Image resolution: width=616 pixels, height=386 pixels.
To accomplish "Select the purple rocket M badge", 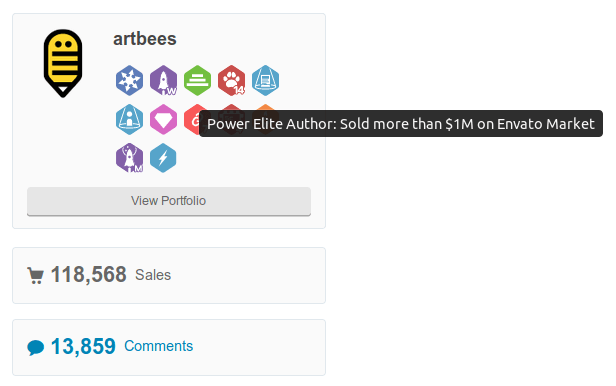I will (x=129, y=158).
